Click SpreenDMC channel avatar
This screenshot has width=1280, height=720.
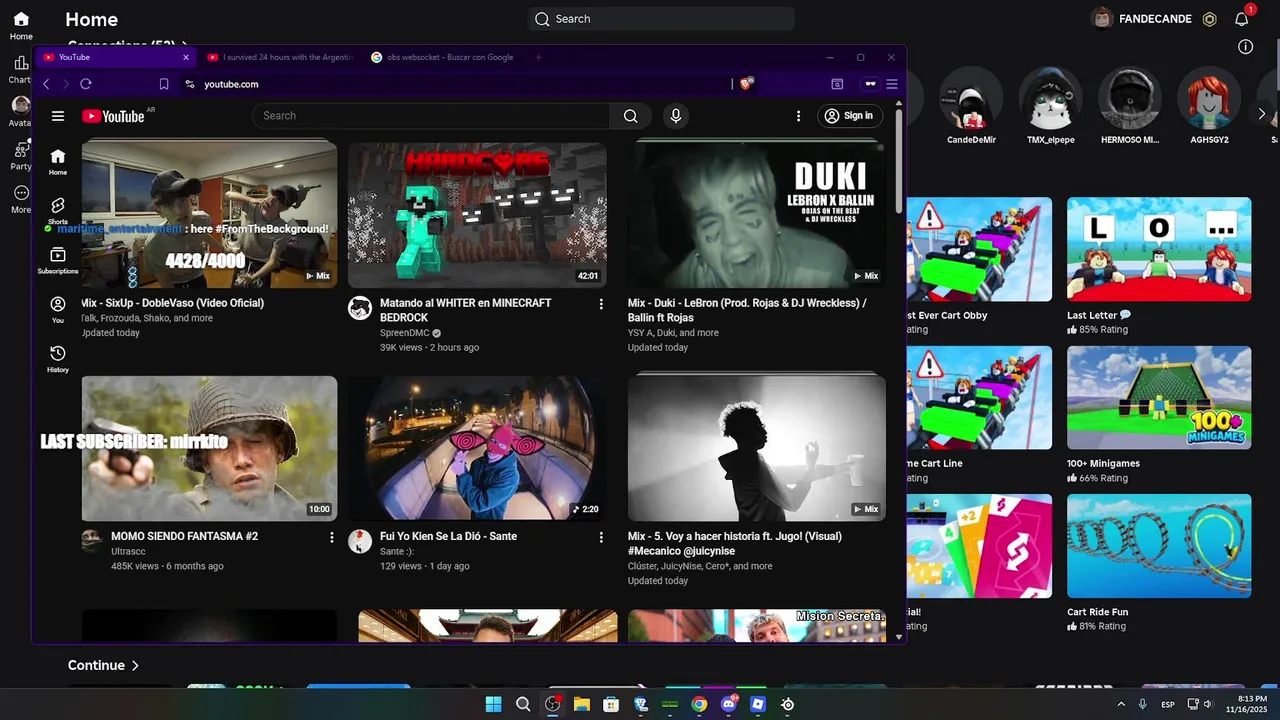coord(360,308)
